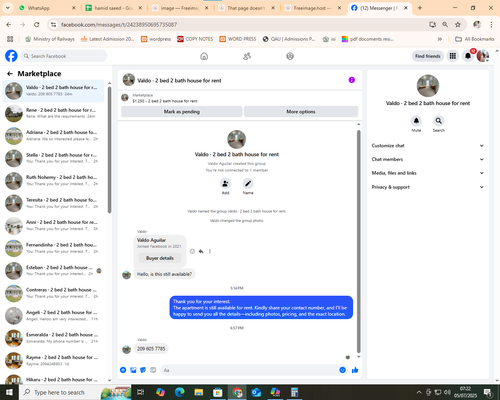Open the notifications bell icon
The height and width of the screenshot is (400, 500).
coord(468,56)
